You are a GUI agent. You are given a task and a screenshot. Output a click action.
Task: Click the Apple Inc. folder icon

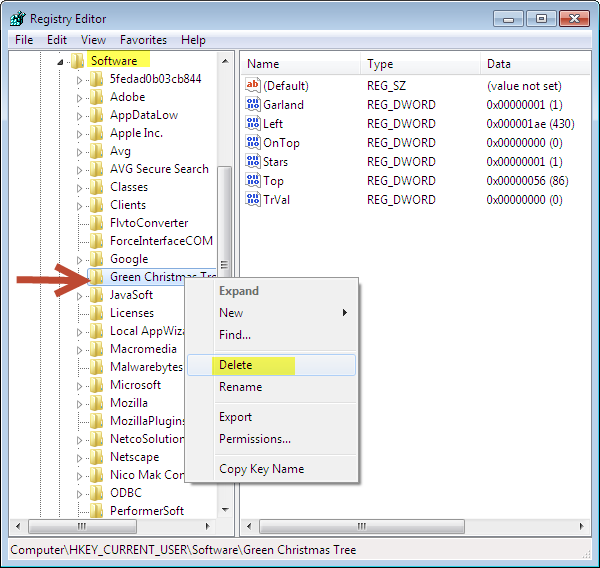[96, 133]
